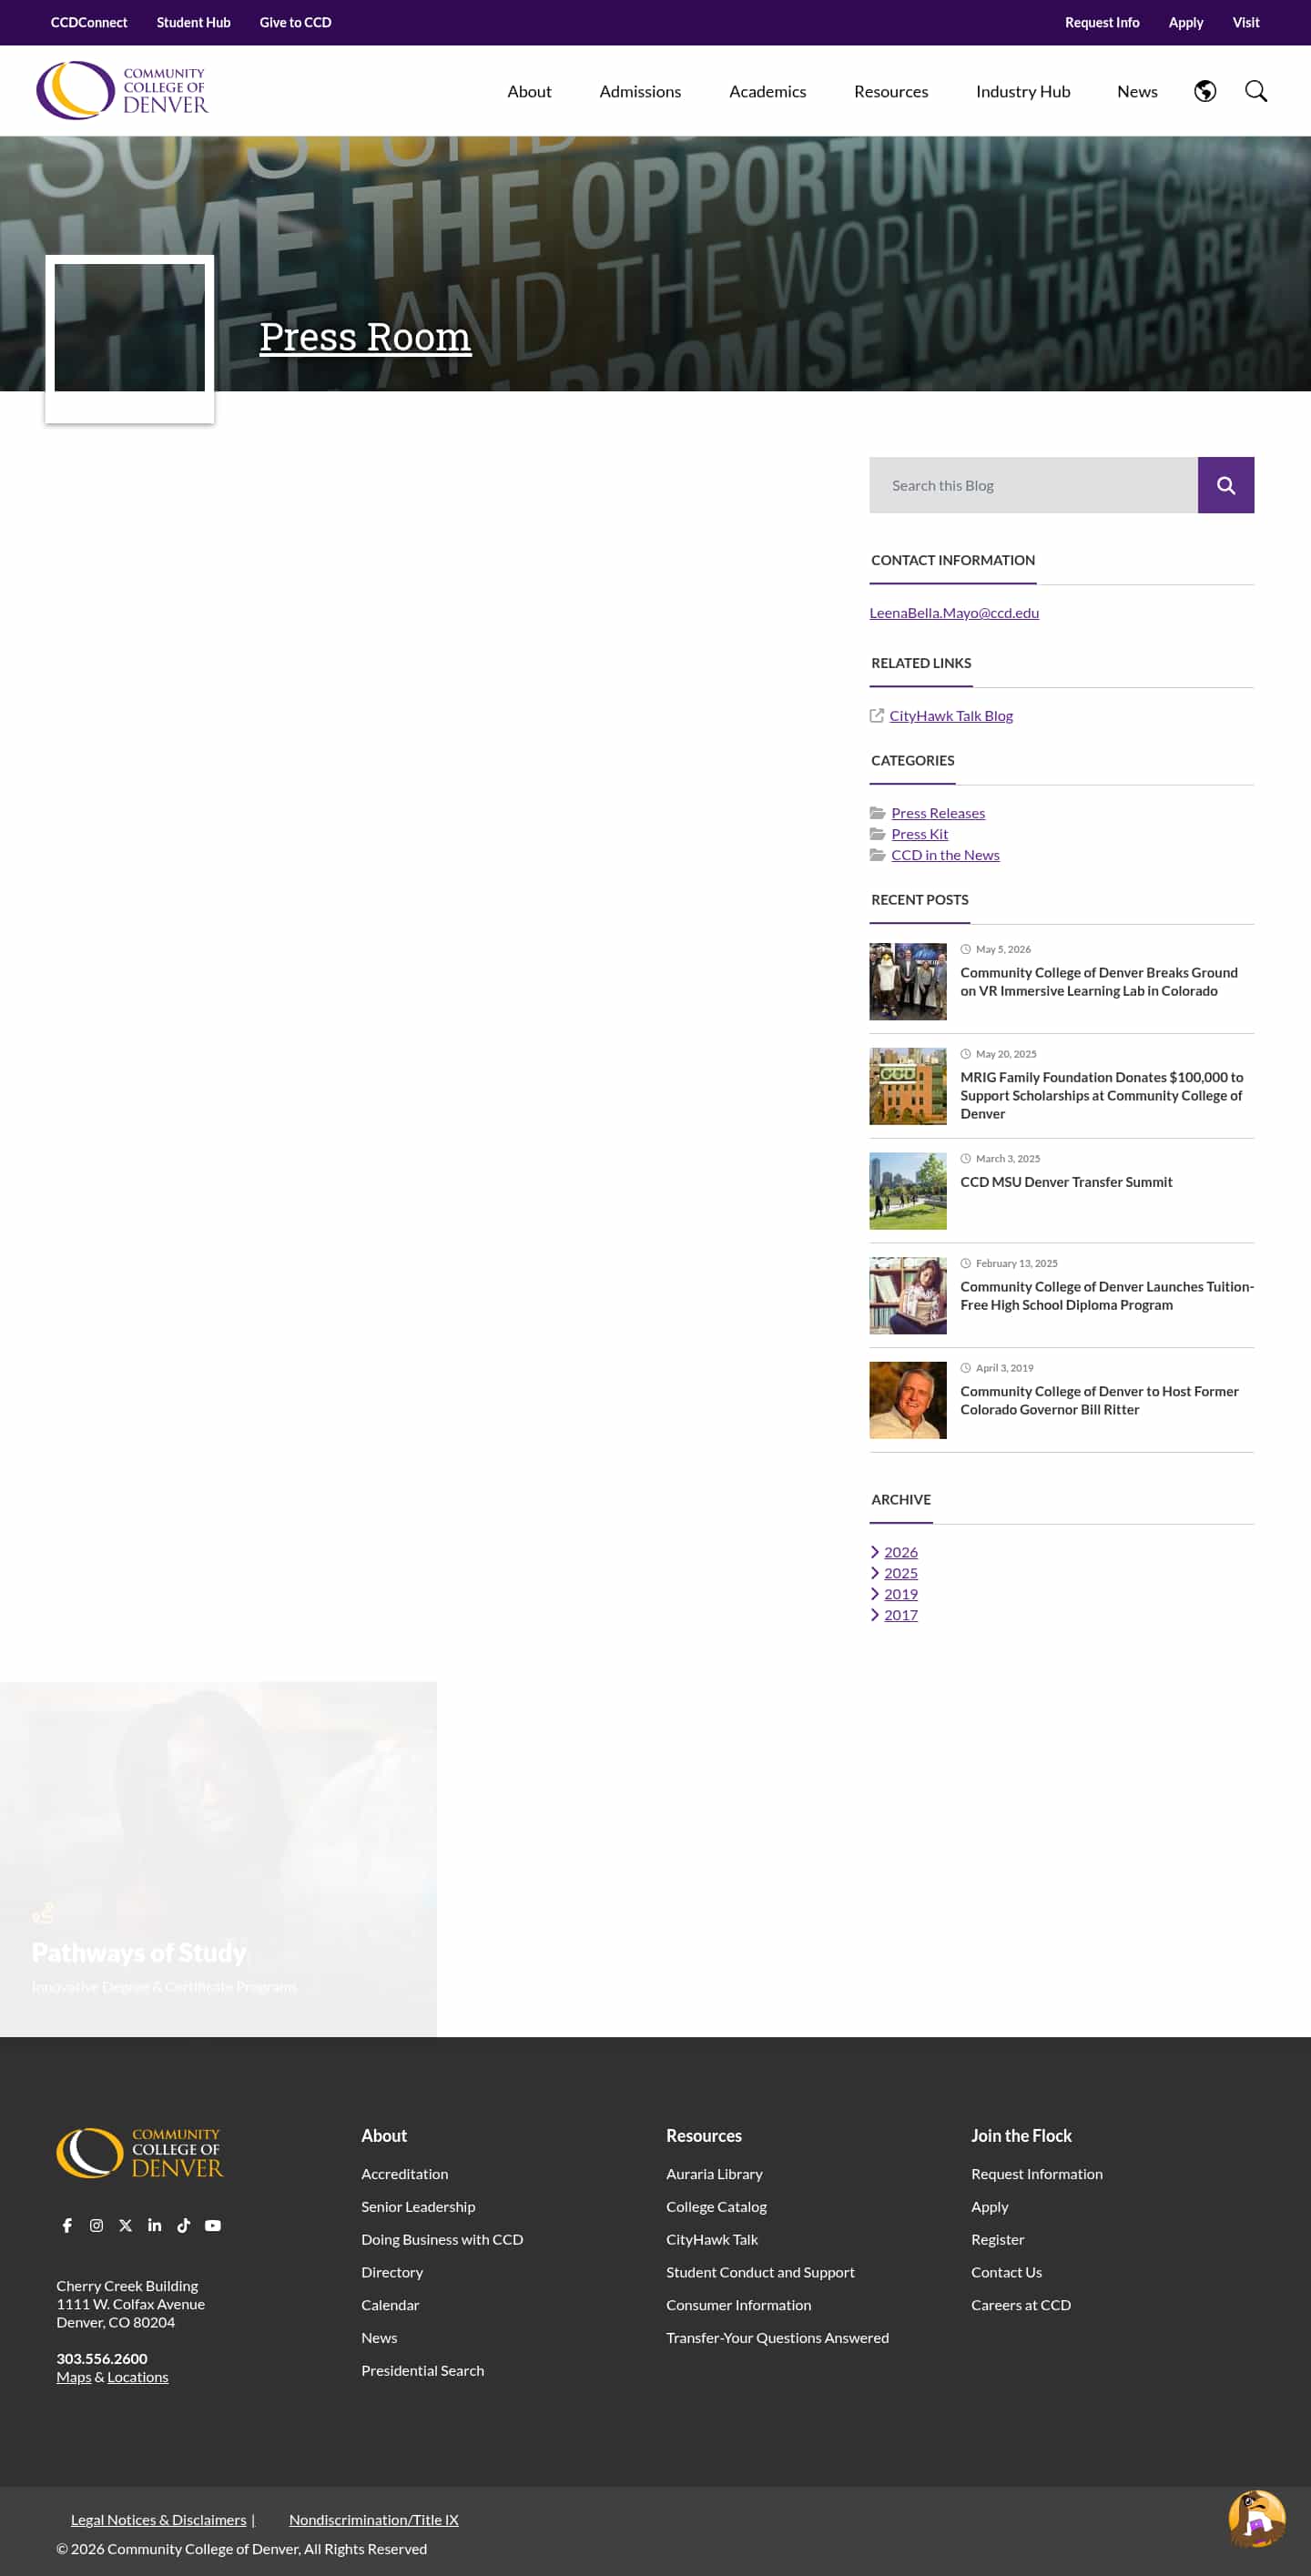The width and height of the screenshot is (1311, 2576).
Task: Expand 2017 archive chevron
Action: pyautogui.click(x=875, y=1615)
